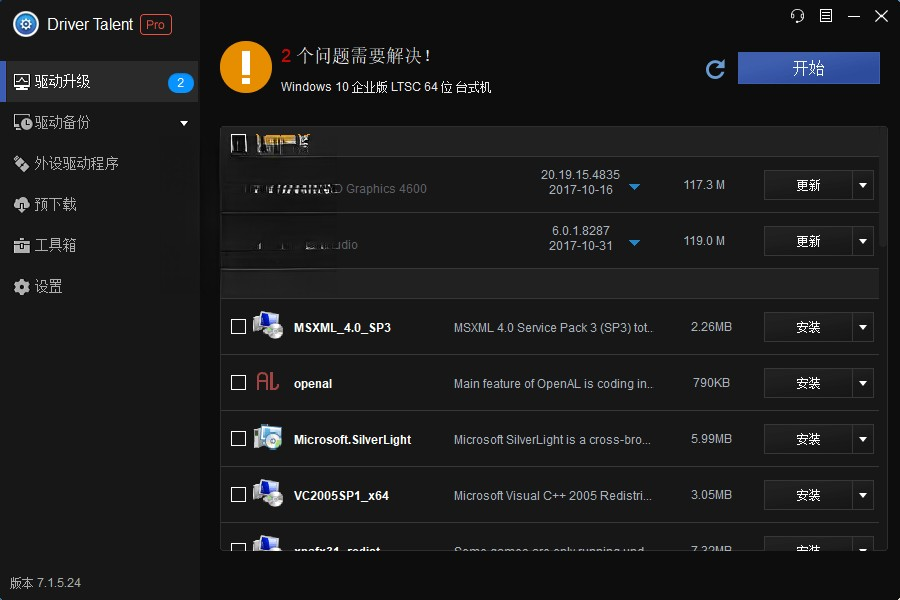The width and height of the screenshot is (900, 600).
Task: Tick the checkbox for openal
Action: (x=238, y=382)
